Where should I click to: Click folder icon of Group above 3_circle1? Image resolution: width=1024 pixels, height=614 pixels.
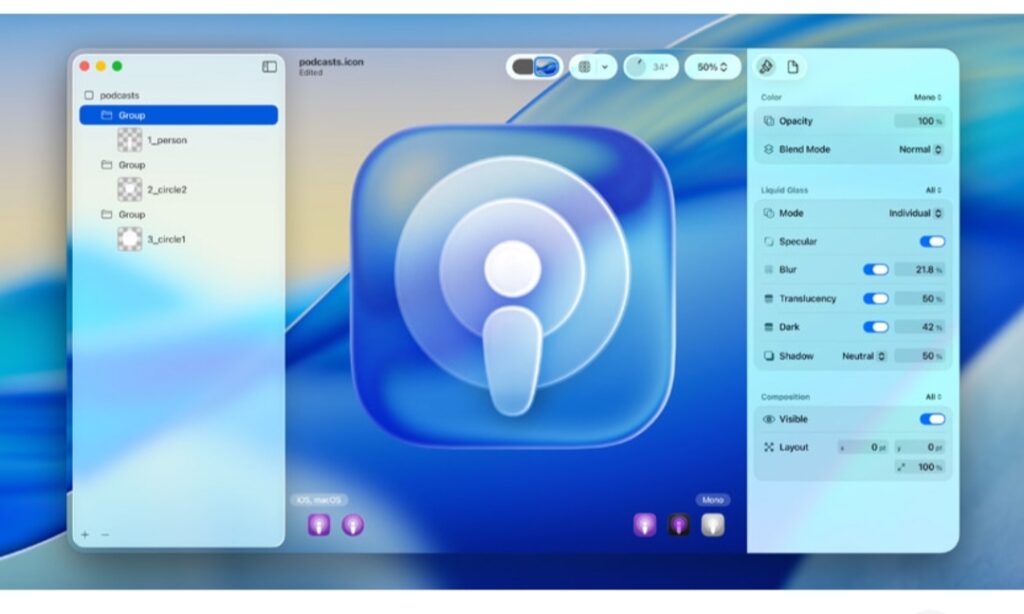[106, 214]
